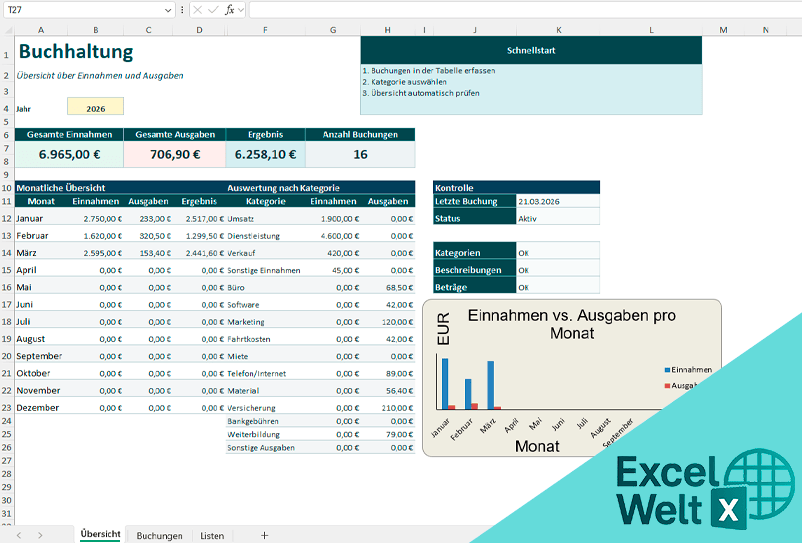Screen dimensions: 802x543
Task: Click the cancel X icon in formula bar
Action: click(x=197, y=9)
